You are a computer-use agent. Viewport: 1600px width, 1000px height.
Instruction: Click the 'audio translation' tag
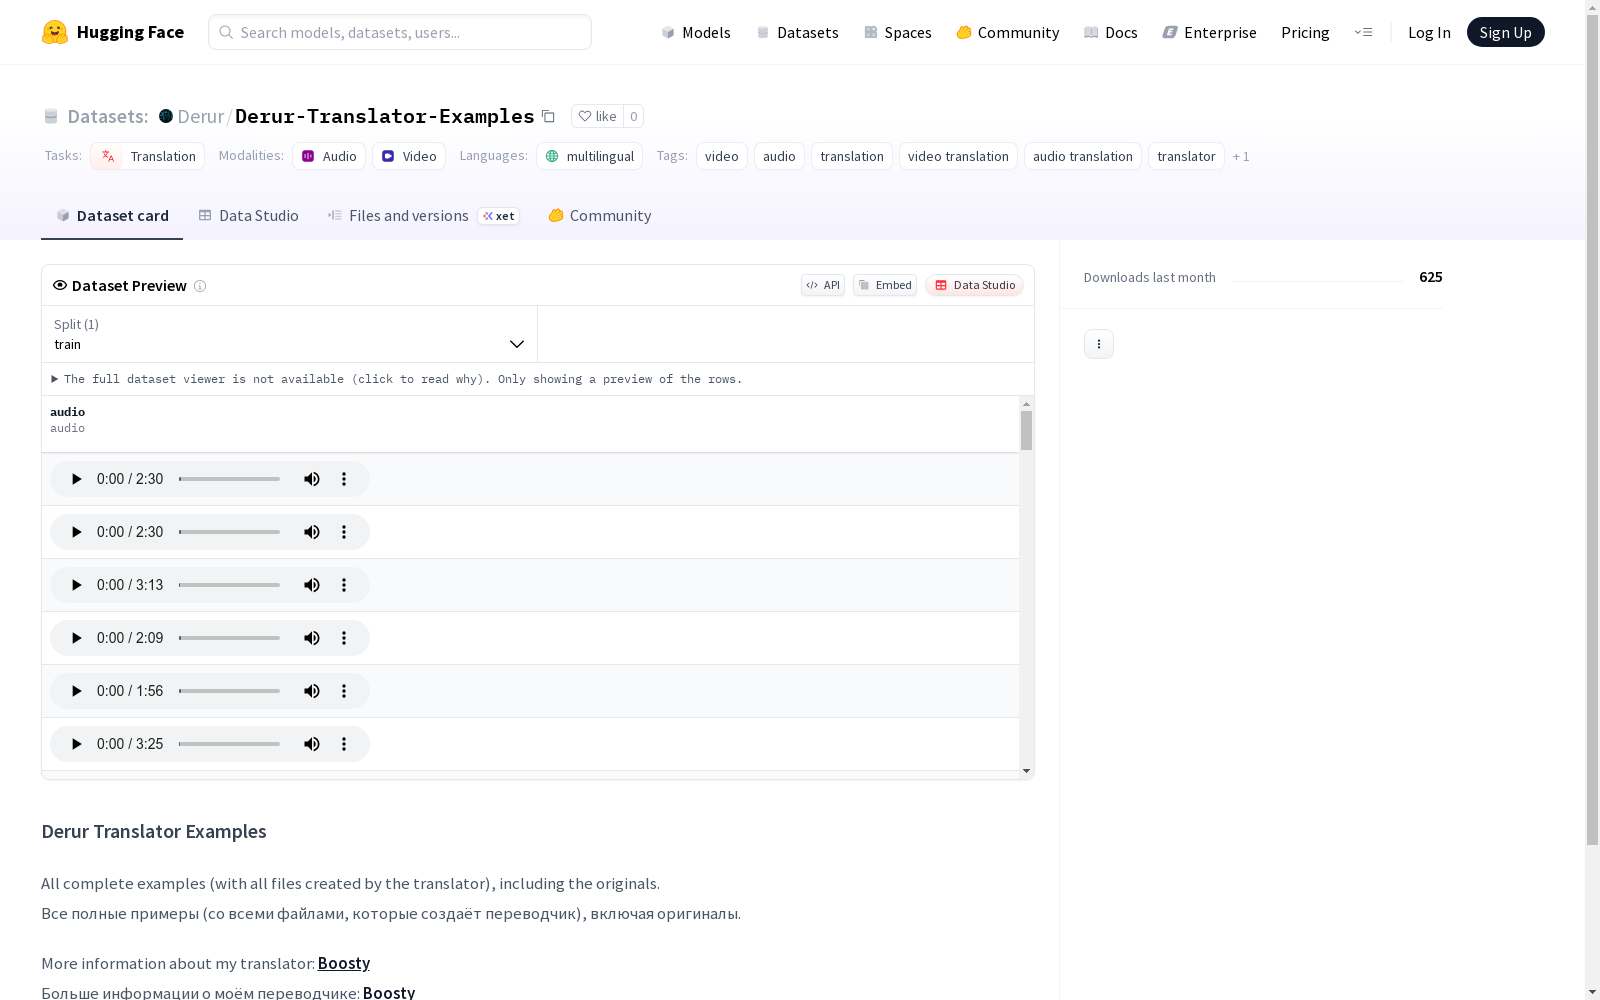pos(1083,156)
